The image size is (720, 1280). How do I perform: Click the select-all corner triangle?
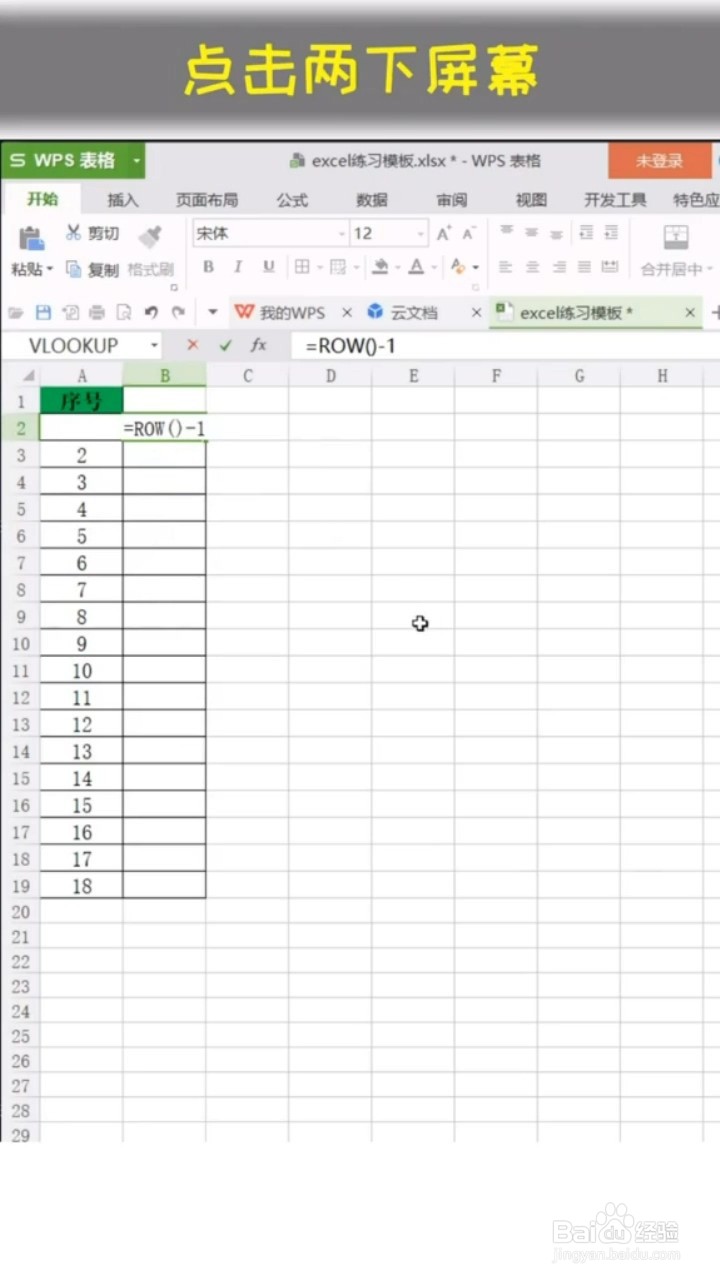(x=27, y=376)
